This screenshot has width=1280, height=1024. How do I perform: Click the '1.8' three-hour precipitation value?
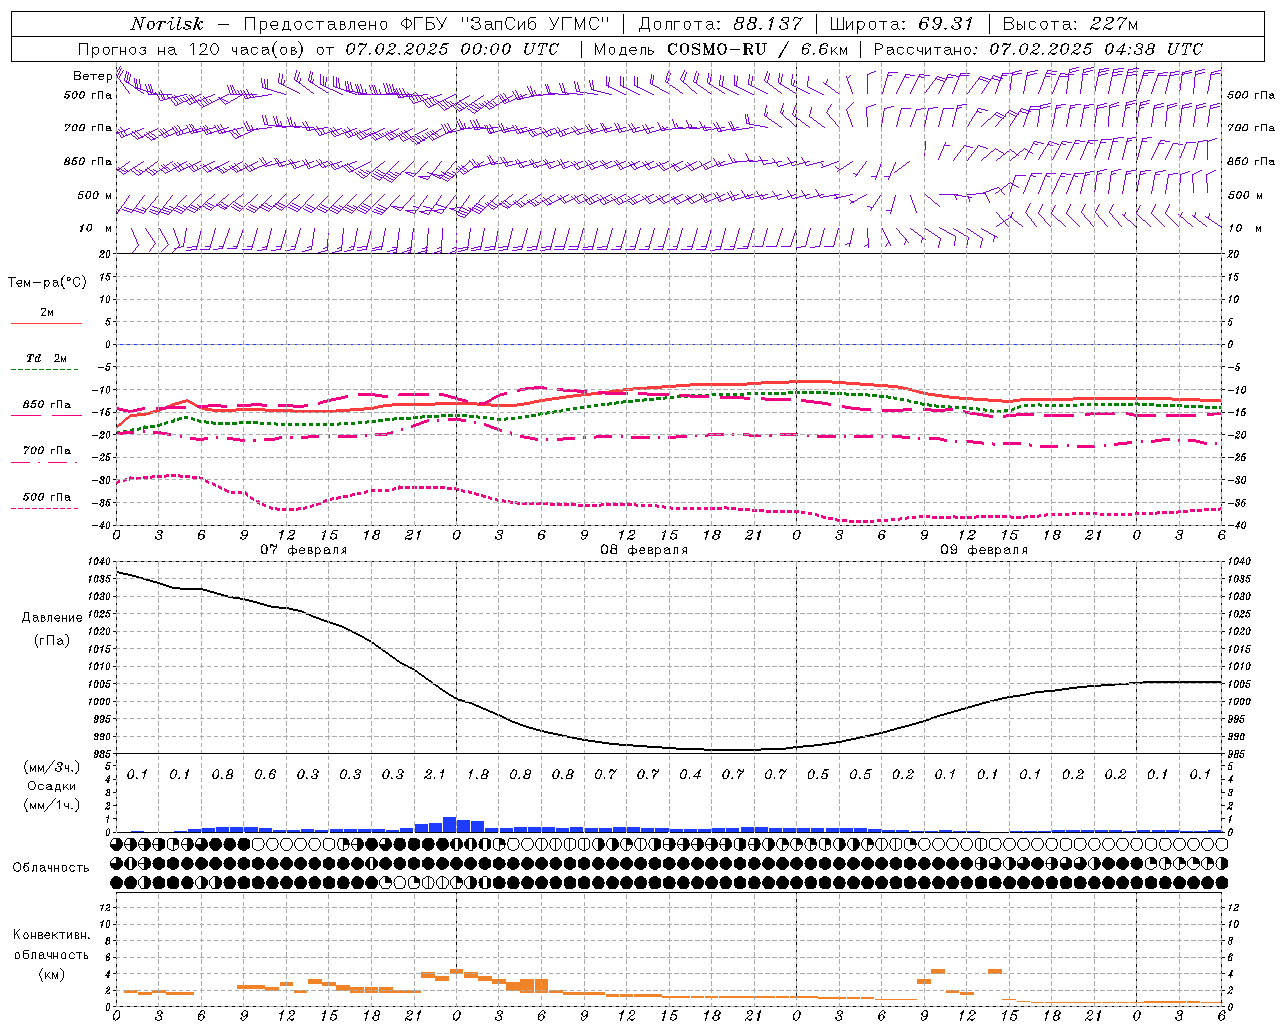(x=478, y=774)
